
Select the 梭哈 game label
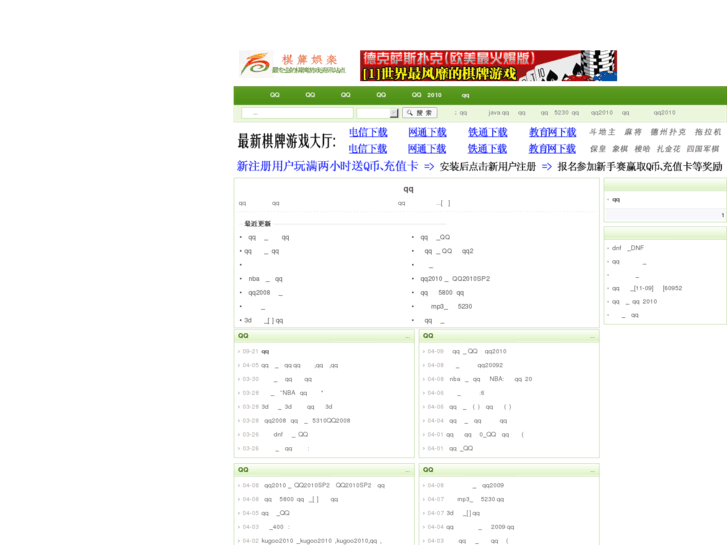tap(642, 149)
